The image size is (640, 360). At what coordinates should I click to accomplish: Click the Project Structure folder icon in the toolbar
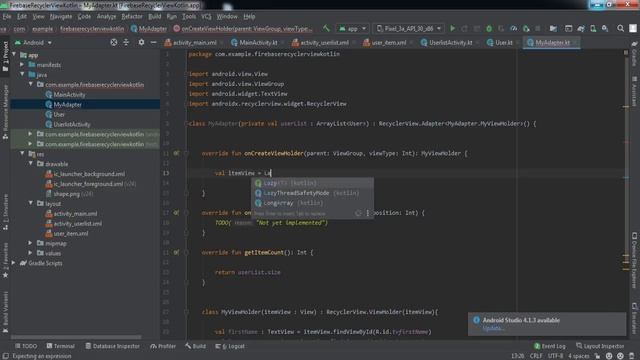pos(553,28)
